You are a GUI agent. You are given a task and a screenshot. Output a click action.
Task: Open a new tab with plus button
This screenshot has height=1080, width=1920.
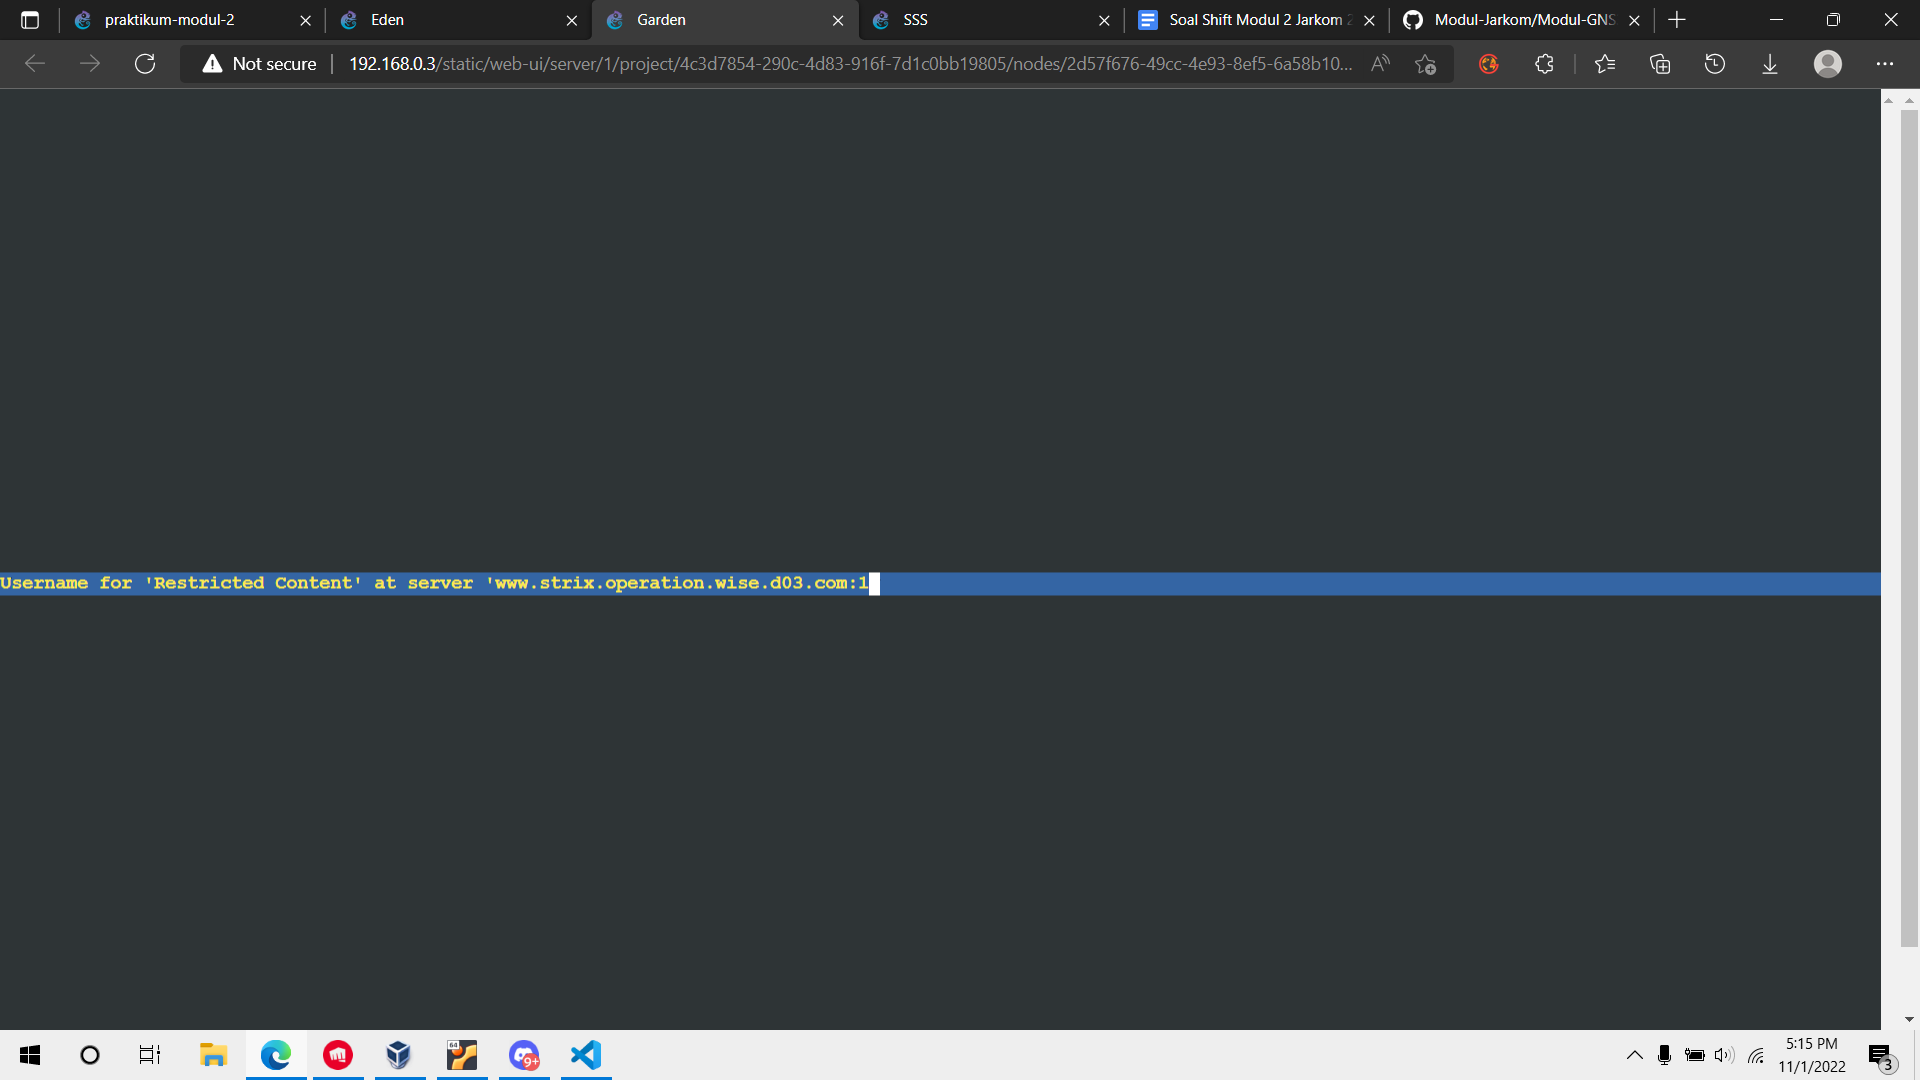[x=1677, y=20]
